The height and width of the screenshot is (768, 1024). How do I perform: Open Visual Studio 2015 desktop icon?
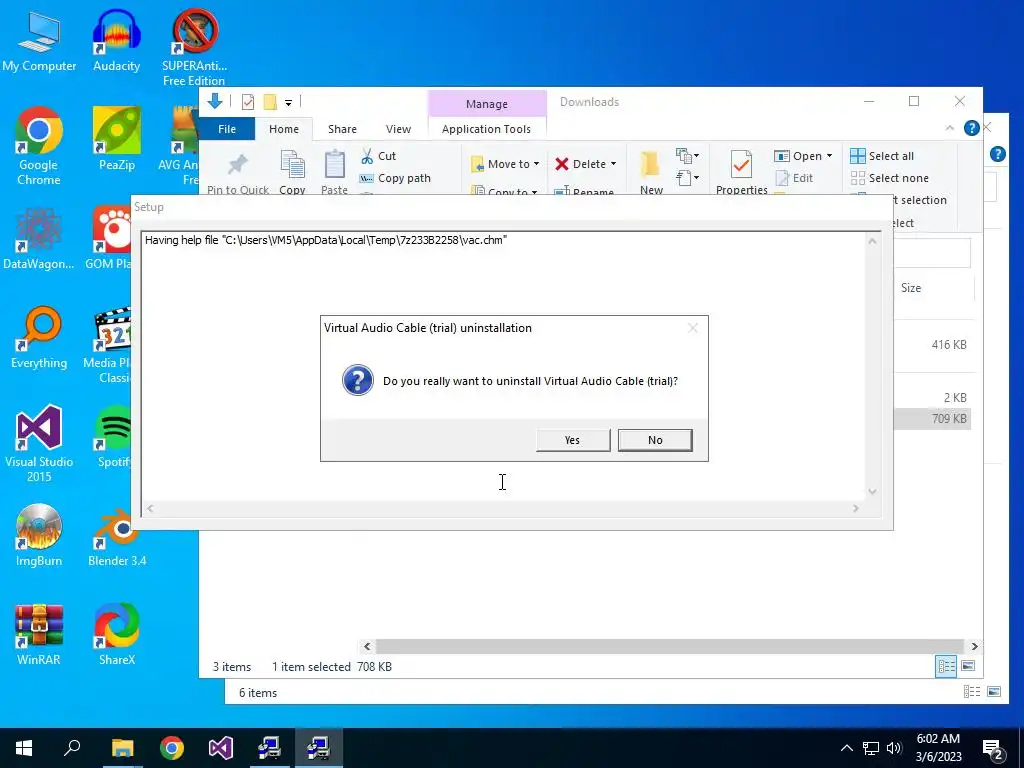39,443
